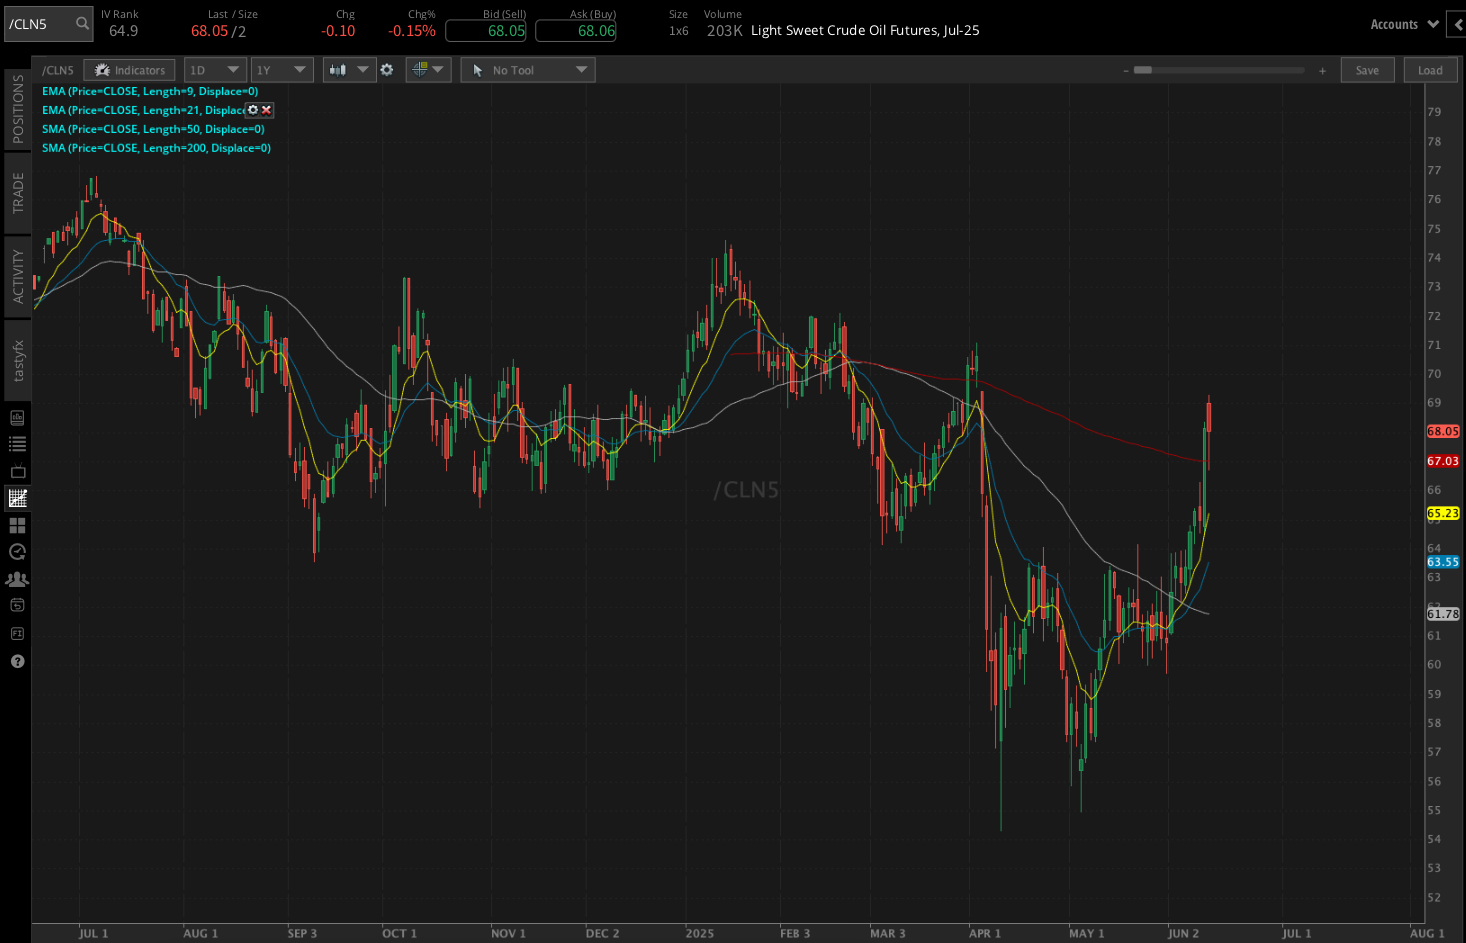
Task: Remove the EMA Length=21 study
Action: [265, 110]
